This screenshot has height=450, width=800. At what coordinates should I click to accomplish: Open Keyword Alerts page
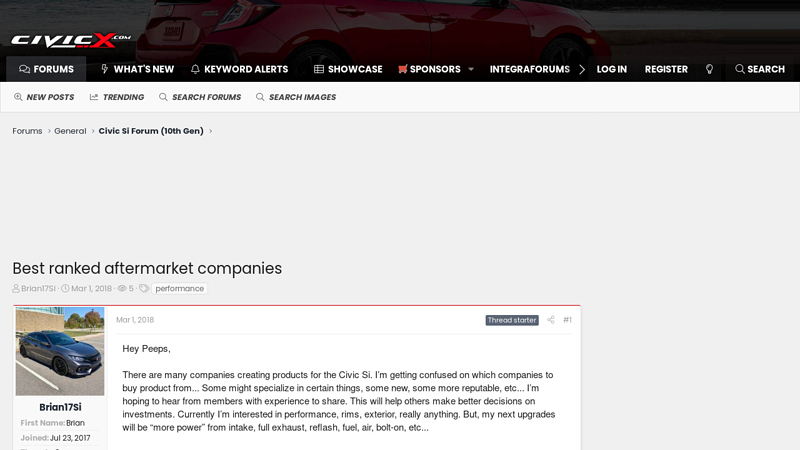point(239,69)
